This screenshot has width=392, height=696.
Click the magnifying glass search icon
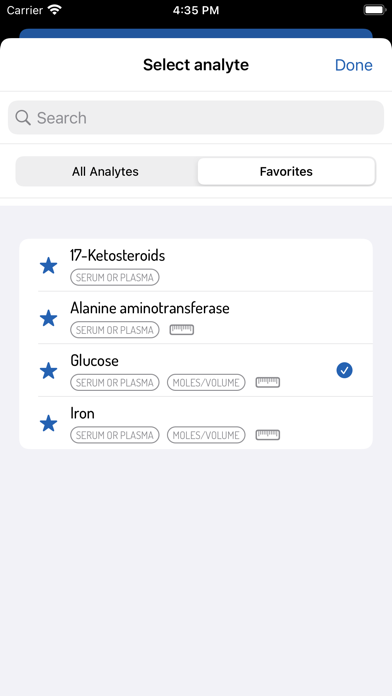coord(23,118)
